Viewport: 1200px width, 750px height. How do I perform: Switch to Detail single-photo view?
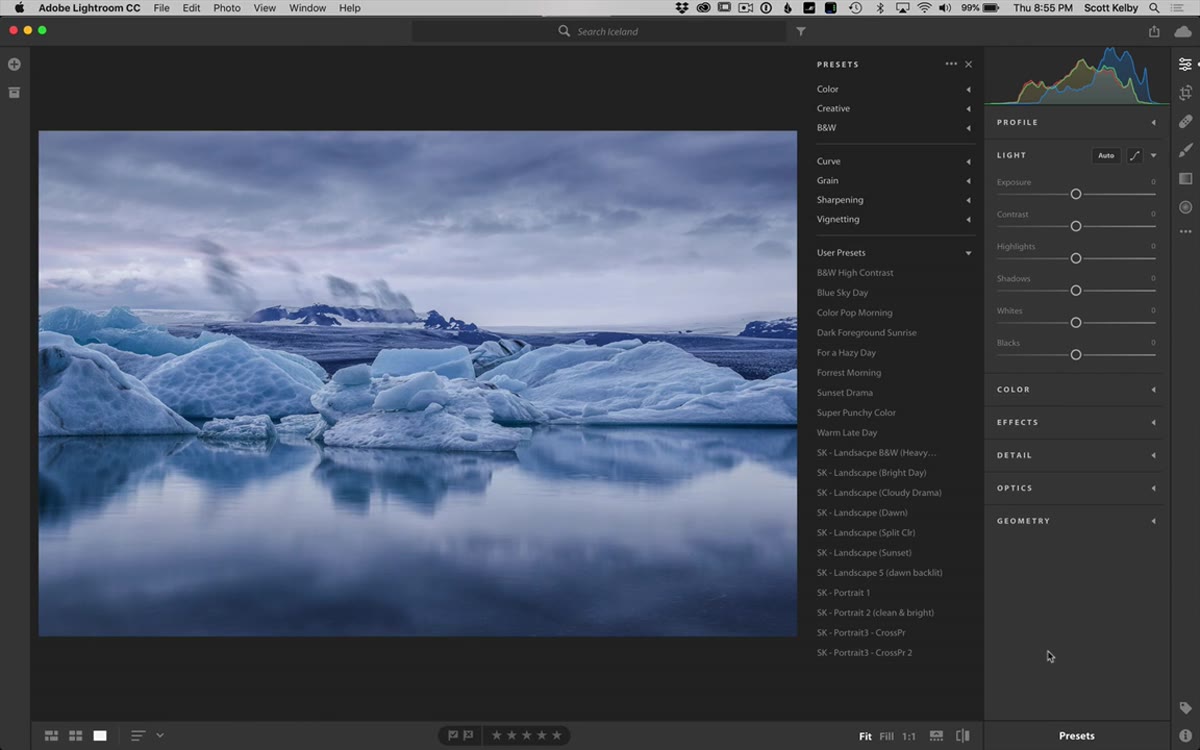click(100, 736)
